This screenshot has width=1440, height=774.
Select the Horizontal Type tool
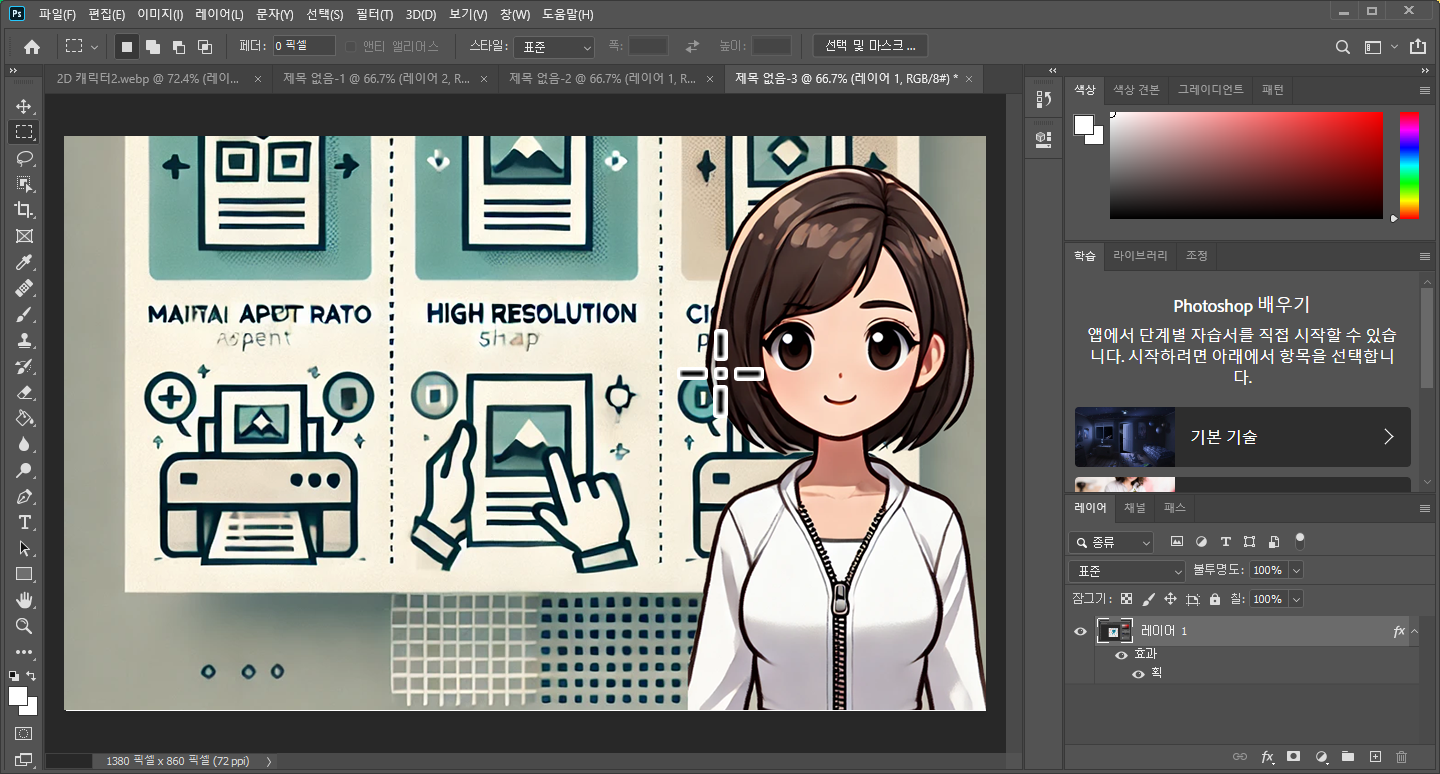[x=24, y=522]
